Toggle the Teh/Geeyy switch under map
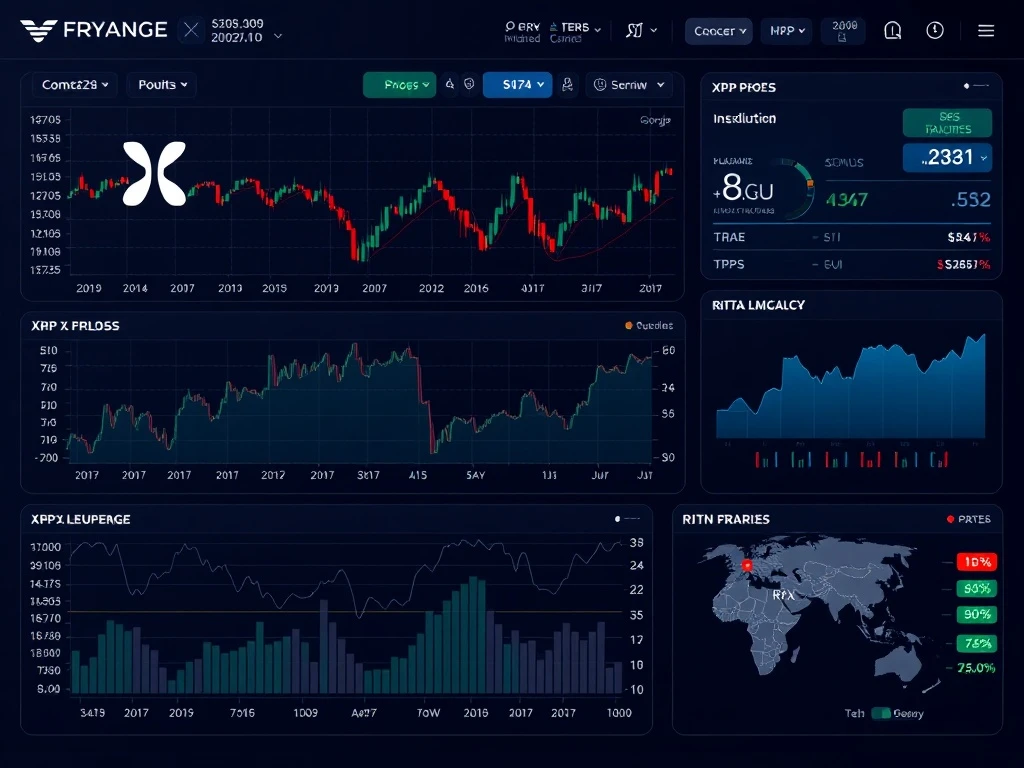The image size is (1024, 768). point(881,713)
